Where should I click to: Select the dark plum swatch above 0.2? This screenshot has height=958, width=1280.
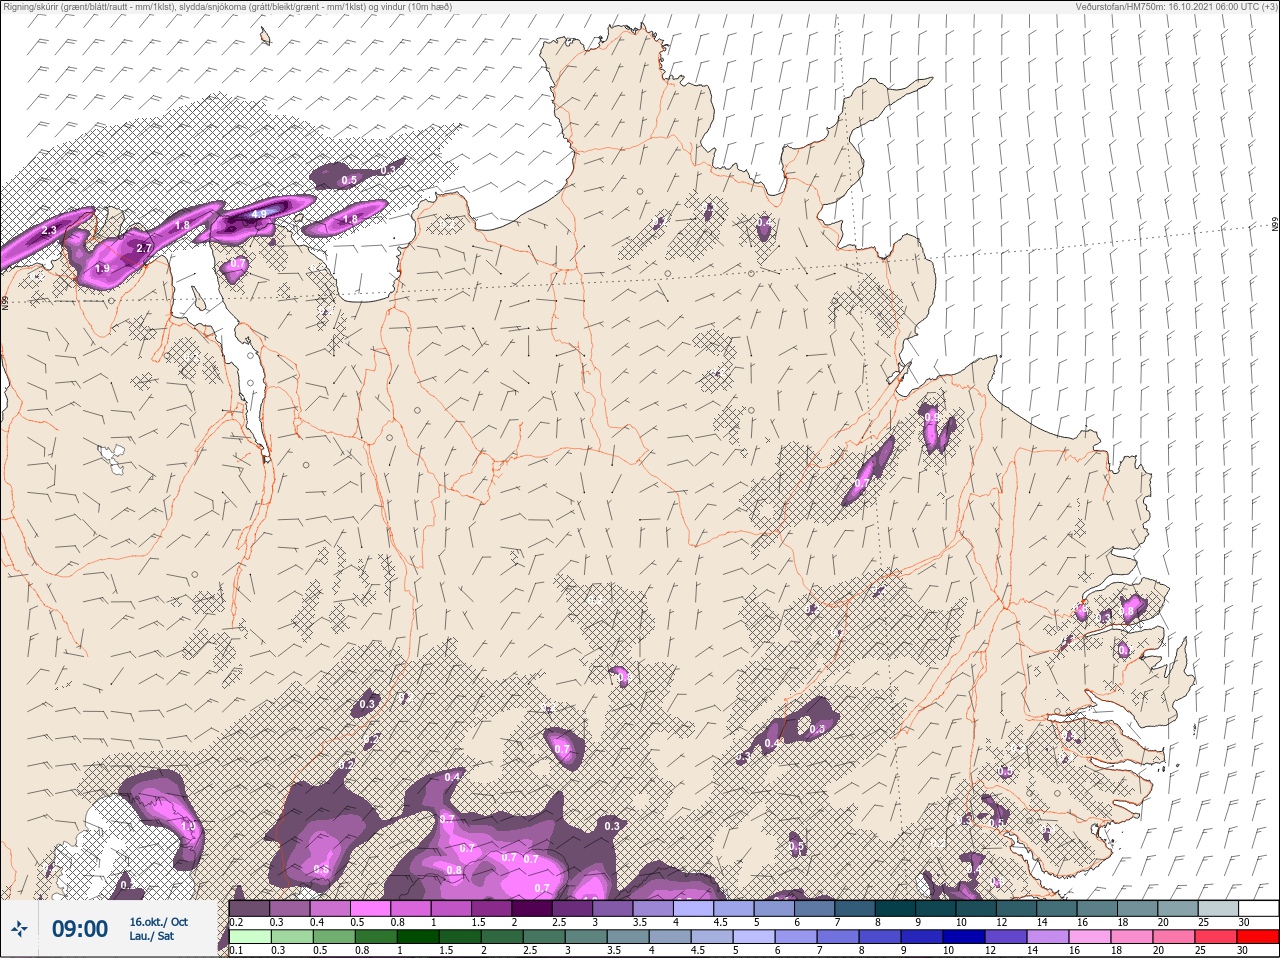pyautogui.click(x=249, y=909)
